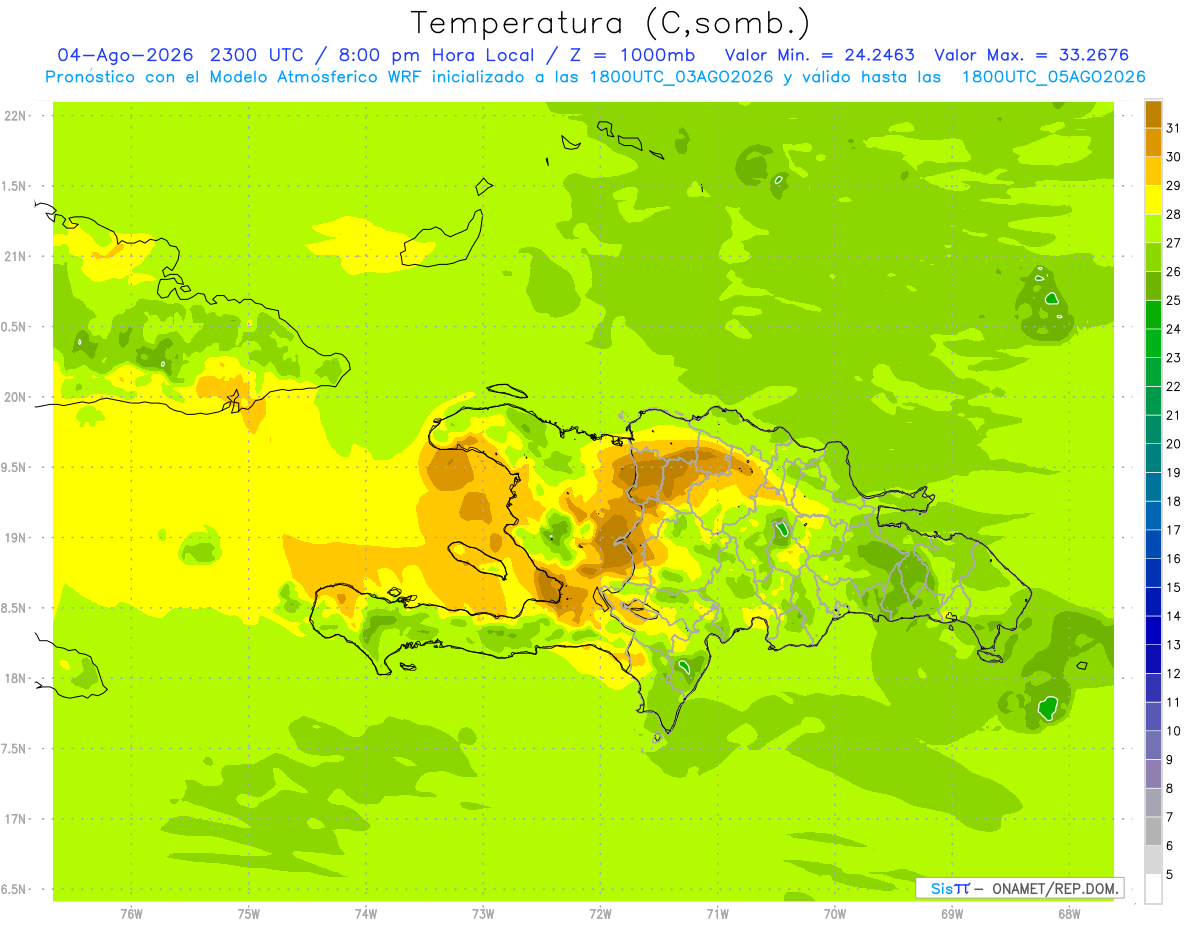Select the valid time "1800UTC_05AGO2026"
This screenshot has width=1200, height=927.
pyautogui.click(x=1053, y=77)
